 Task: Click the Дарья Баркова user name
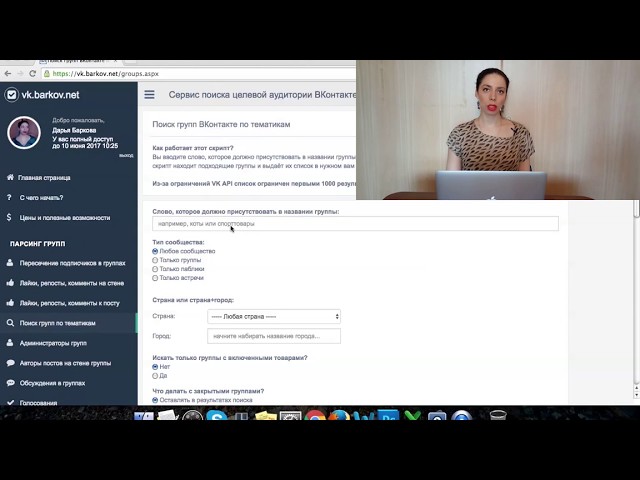click(74, 130)
